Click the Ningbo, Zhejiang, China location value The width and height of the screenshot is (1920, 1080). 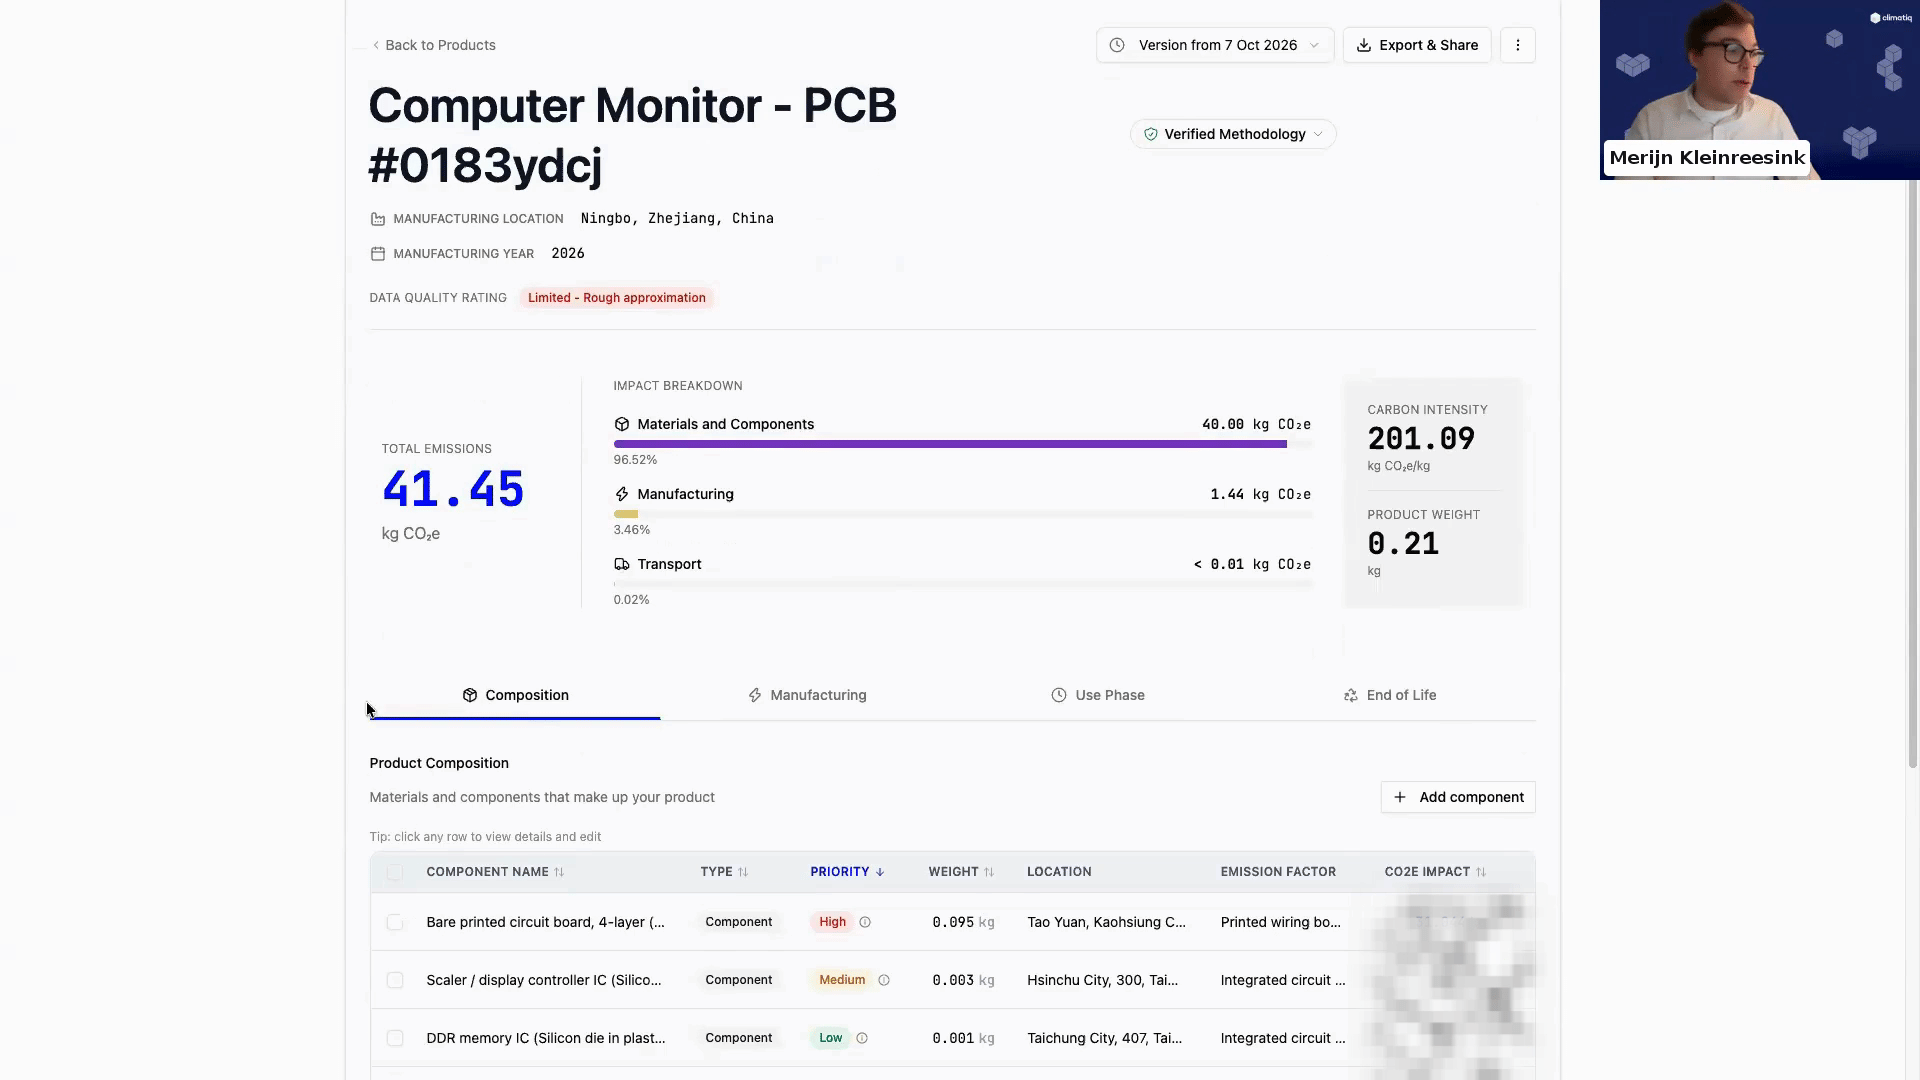point(677,219)
